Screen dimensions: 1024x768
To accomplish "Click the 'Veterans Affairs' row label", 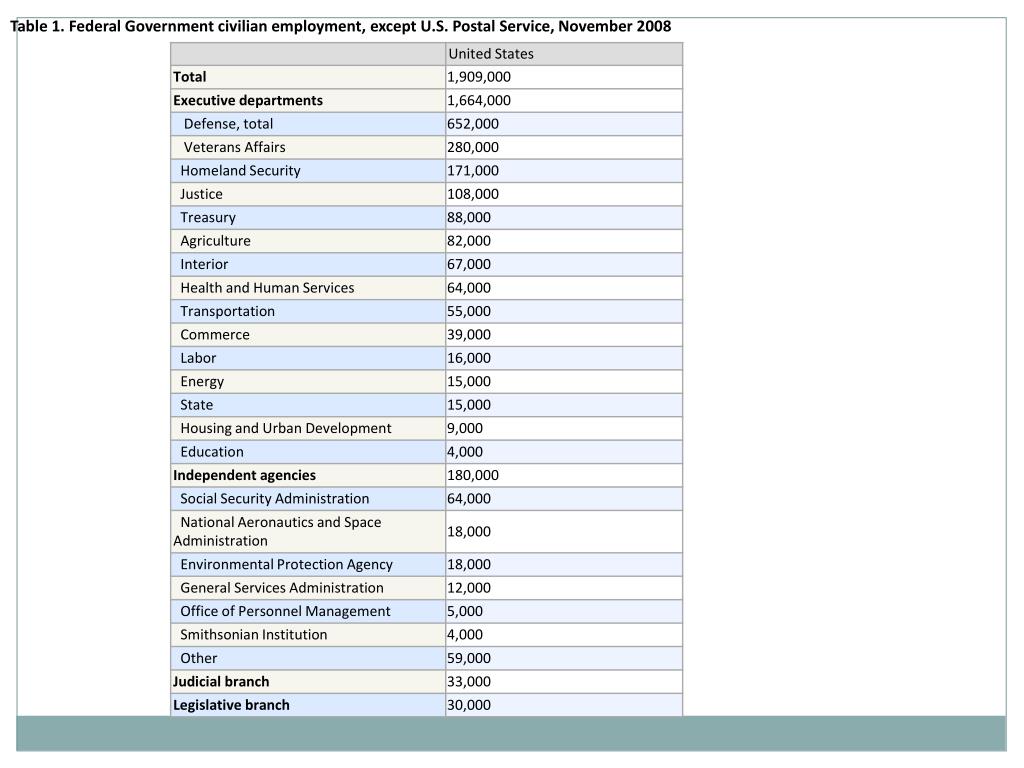I will 234,148.
